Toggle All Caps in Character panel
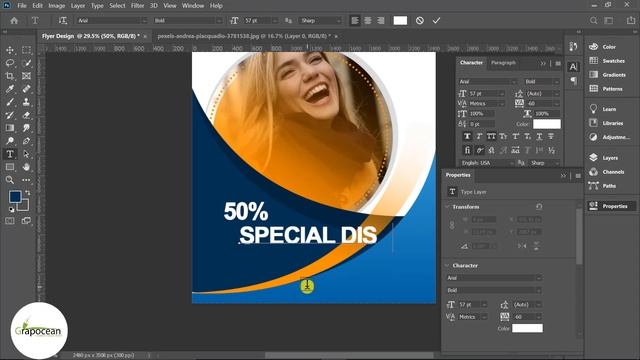 [x=491, y=136]
